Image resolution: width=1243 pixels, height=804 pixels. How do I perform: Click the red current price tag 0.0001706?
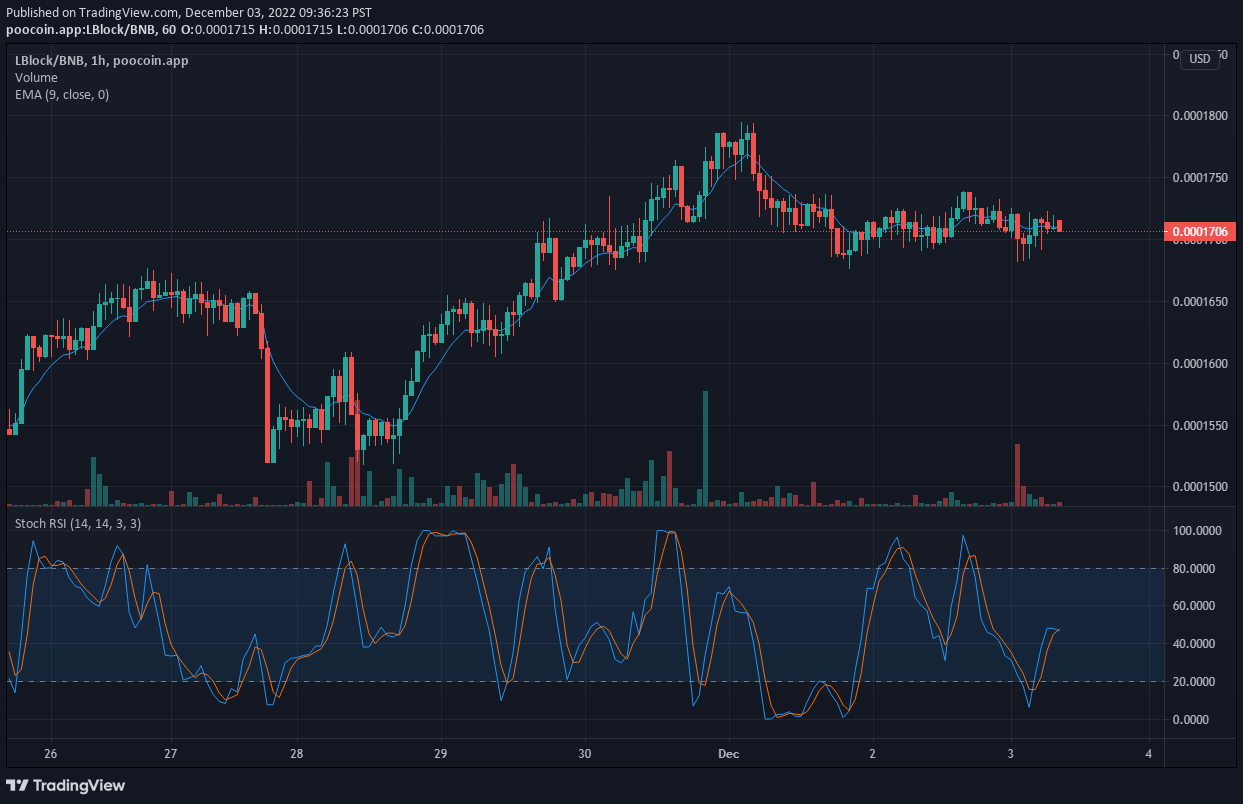click(x=1200, y=232)
